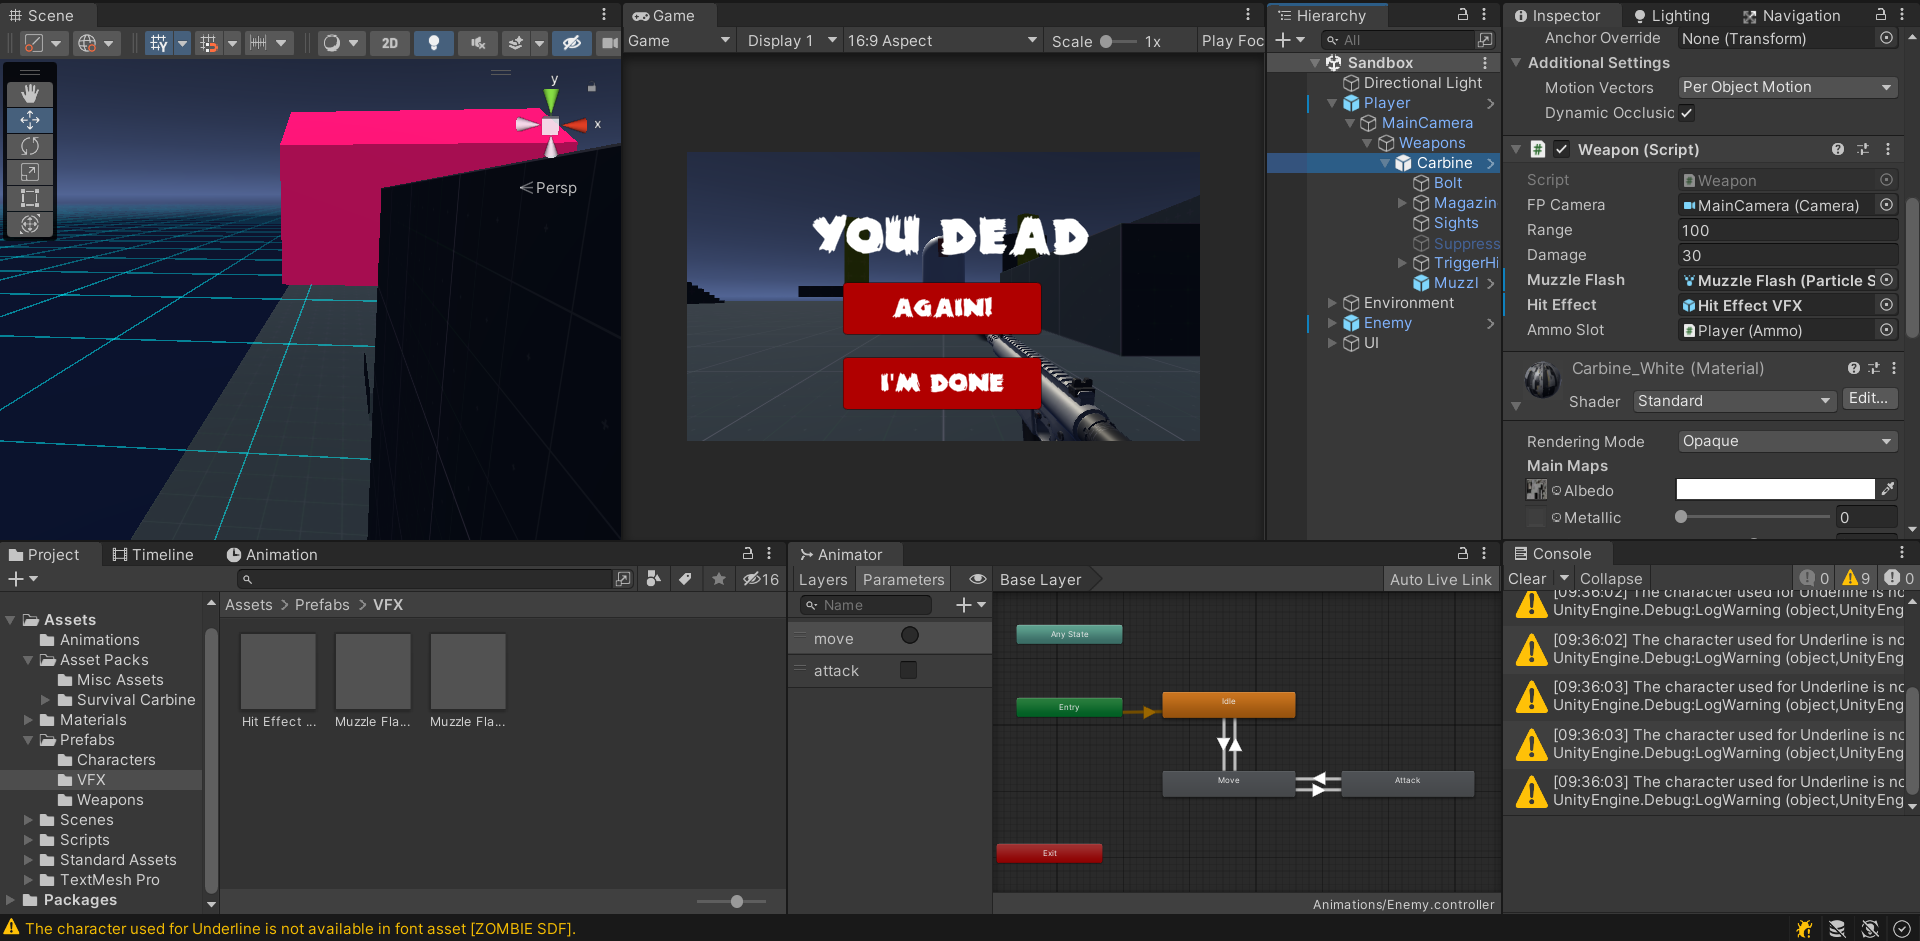Toggle Dynamic Occlusion checkbox

coord(1687,113)
